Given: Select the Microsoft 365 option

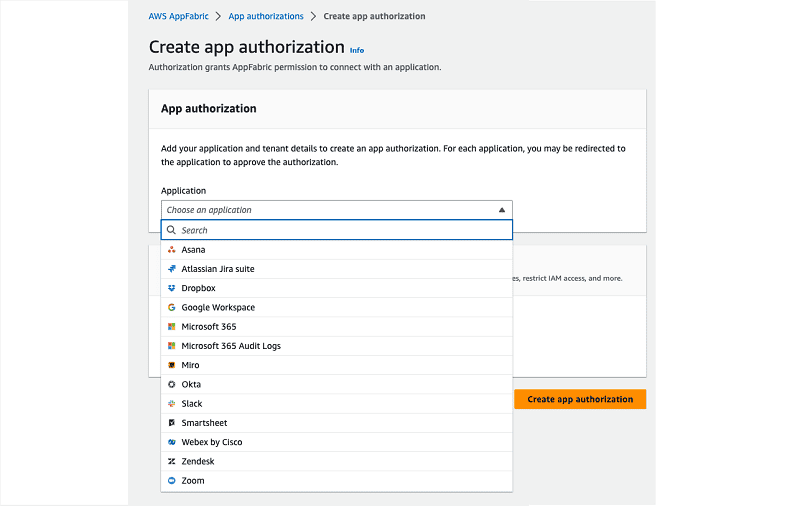Looking at the screenshot, I should pyautogui.click(x=337, y=326).
